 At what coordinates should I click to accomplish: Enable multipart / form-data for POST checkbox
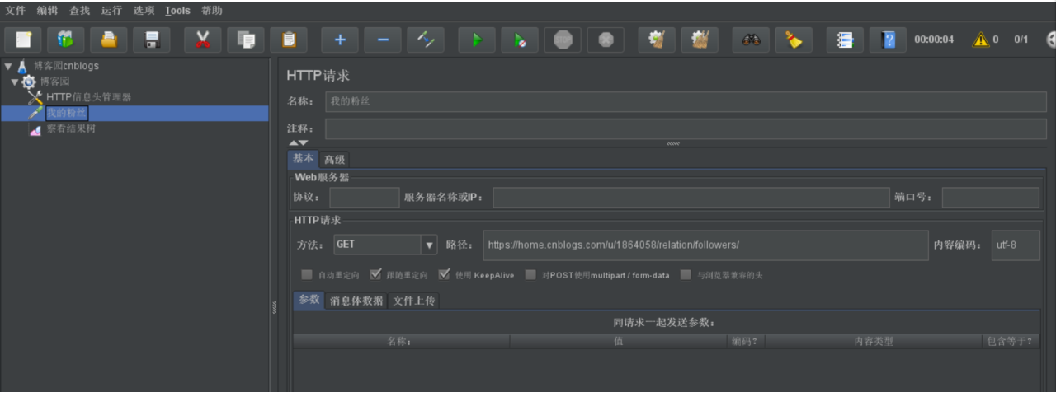(x=531, y=275)
